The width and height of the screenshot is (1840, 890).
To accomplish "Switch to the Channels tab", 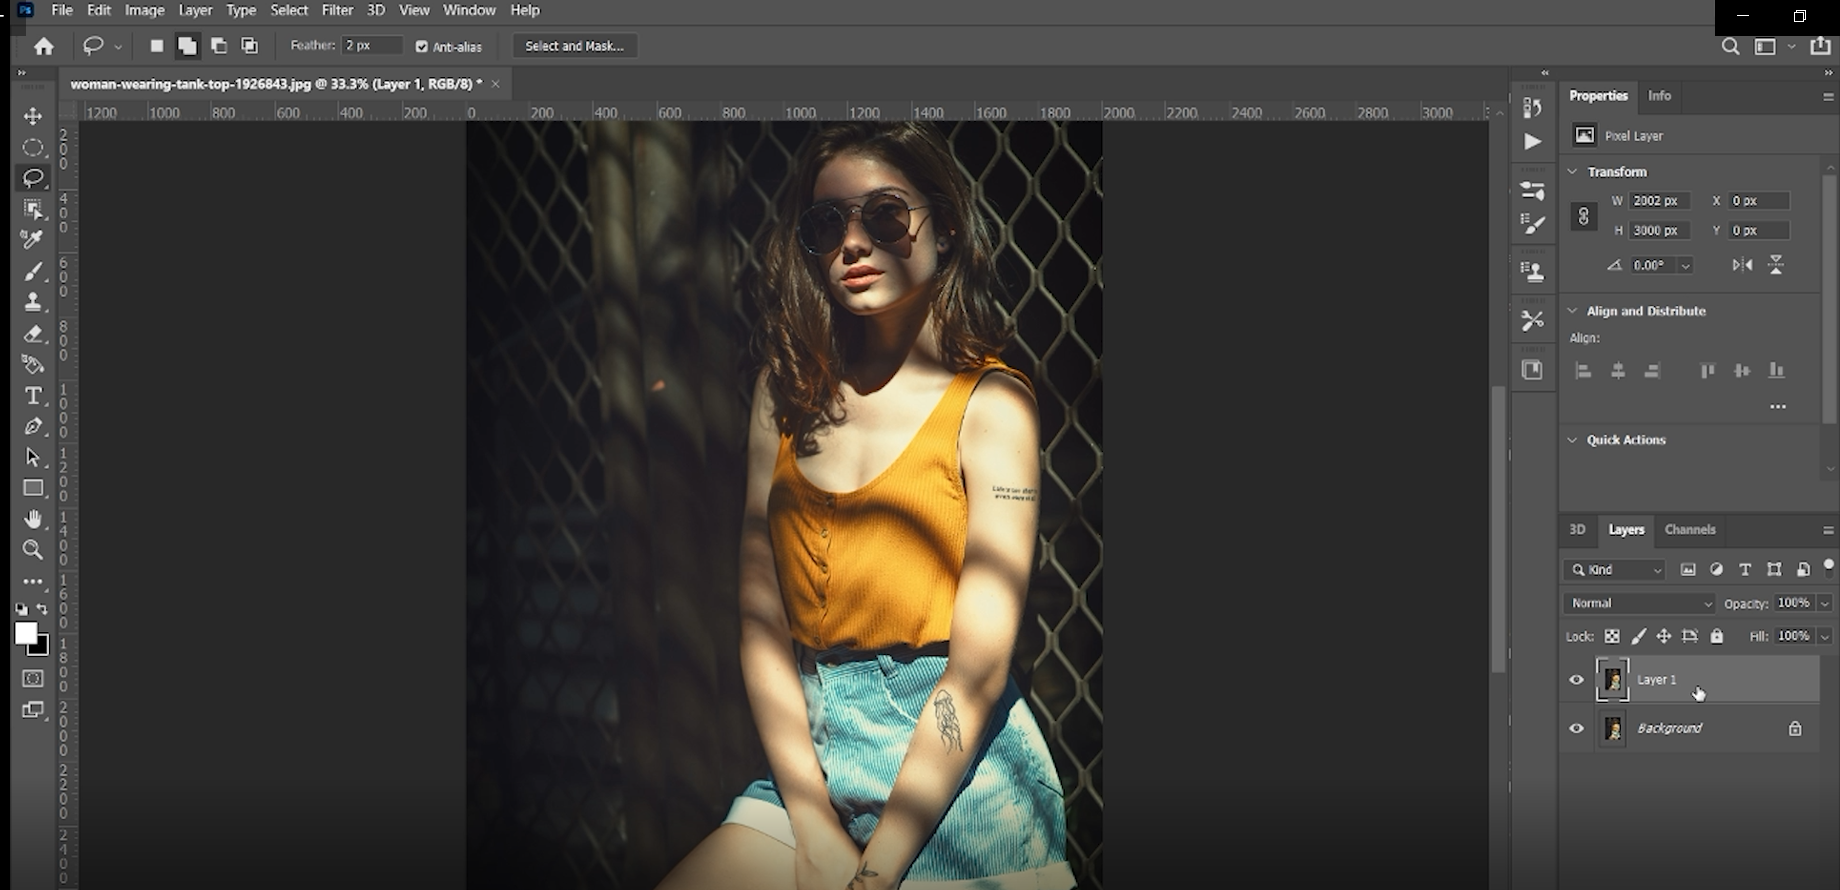I will pyautogui.click(x=1690, y=530).
